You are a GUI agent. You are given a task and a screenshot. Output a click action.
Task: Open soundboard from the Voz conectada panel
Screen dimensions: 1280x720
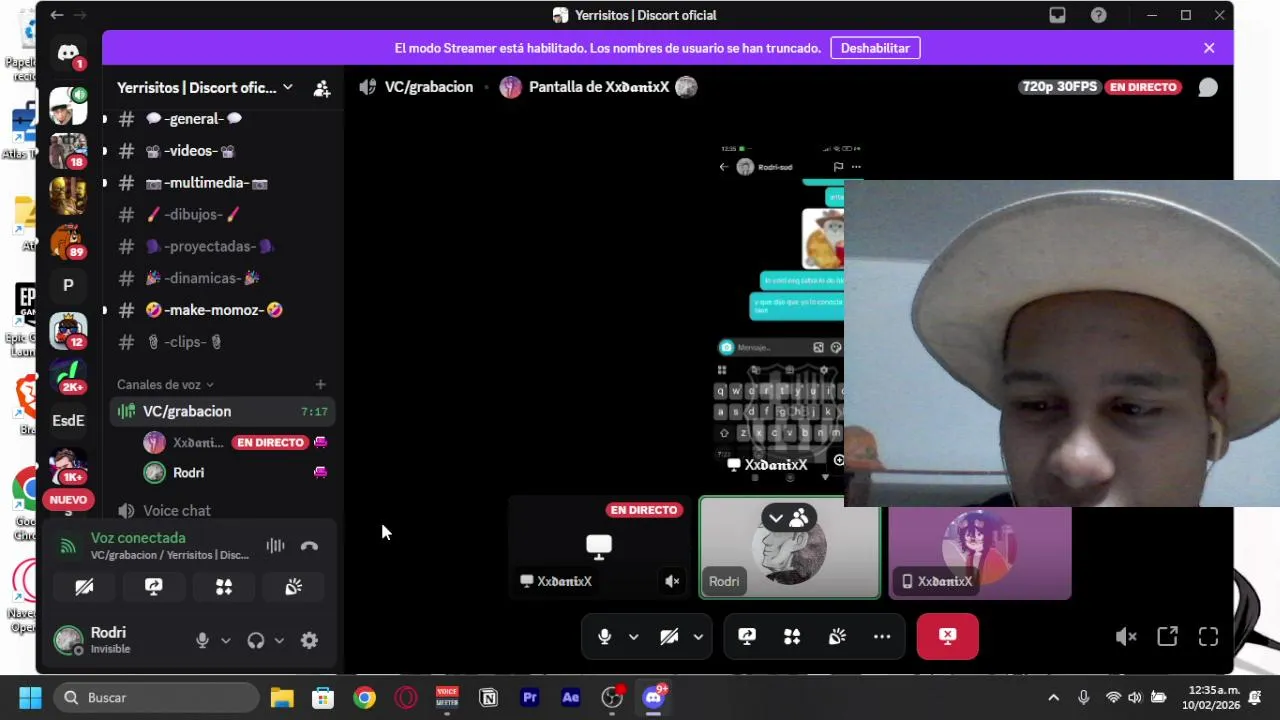[x=293, y=587]
